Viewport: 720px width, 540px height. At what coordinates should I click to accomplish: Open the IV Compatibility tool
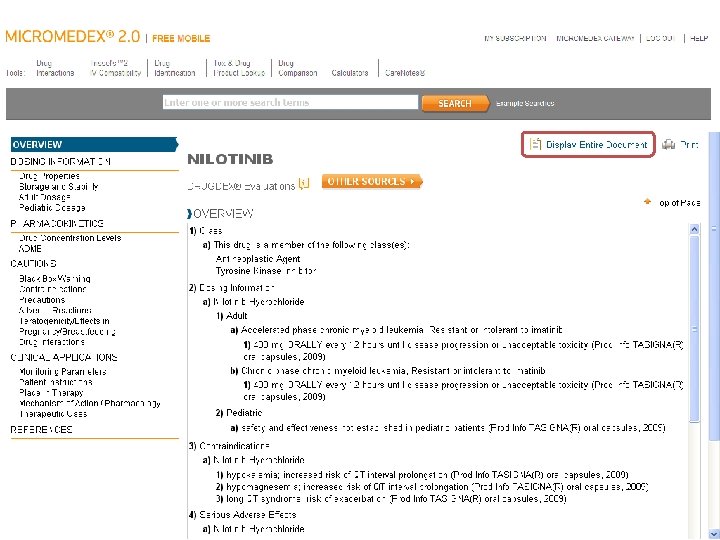coord(115,68)
